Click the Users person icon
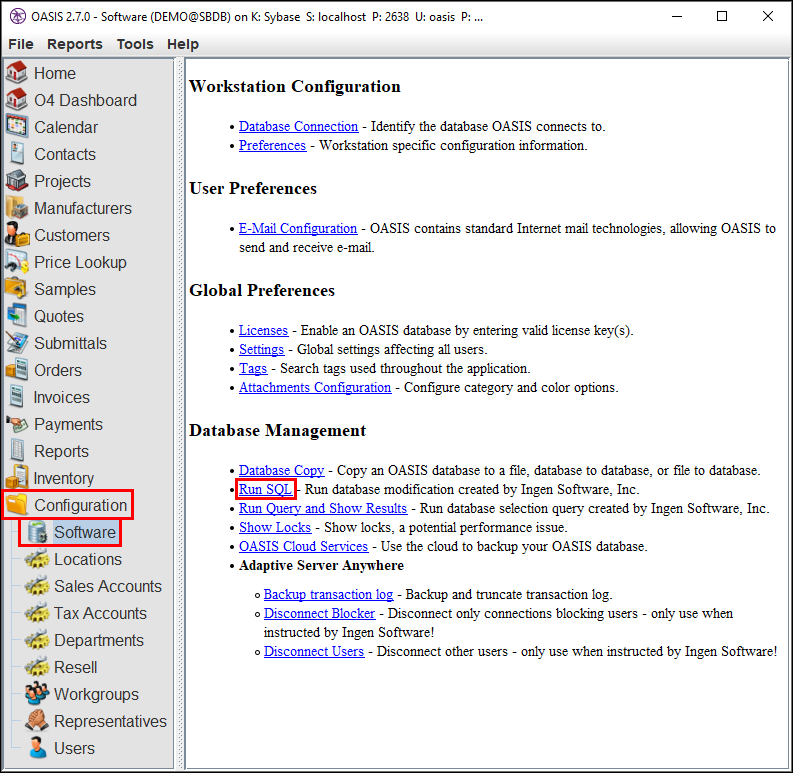 [37, 748]
